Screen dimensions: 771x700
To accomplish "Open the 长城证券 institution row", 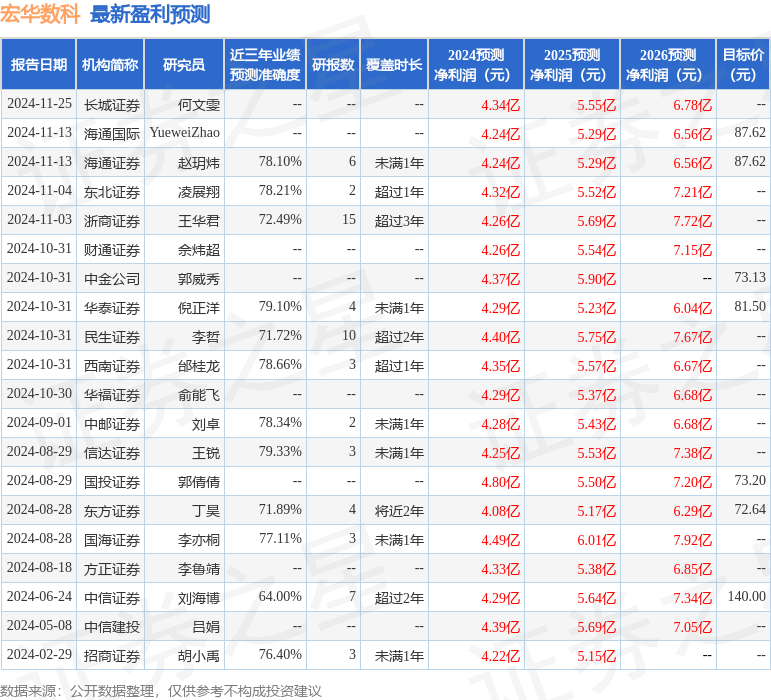I will point(111,104).
